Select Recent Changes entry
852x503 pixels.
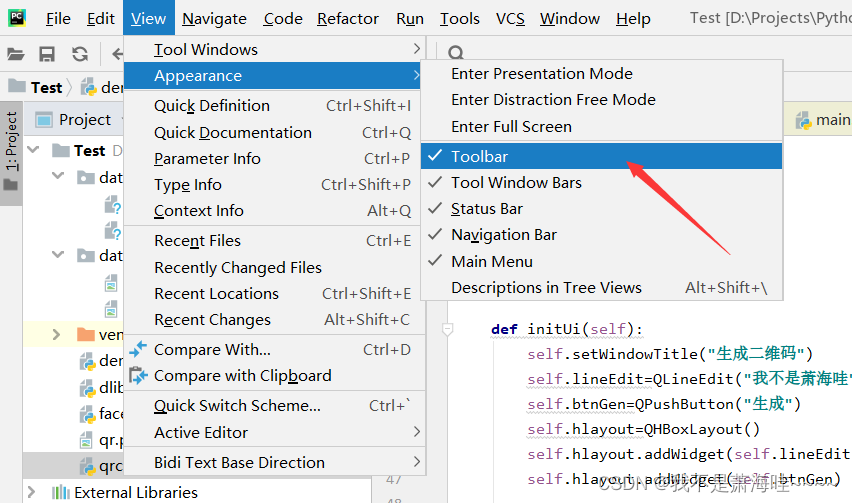click(x=274, y=319)
